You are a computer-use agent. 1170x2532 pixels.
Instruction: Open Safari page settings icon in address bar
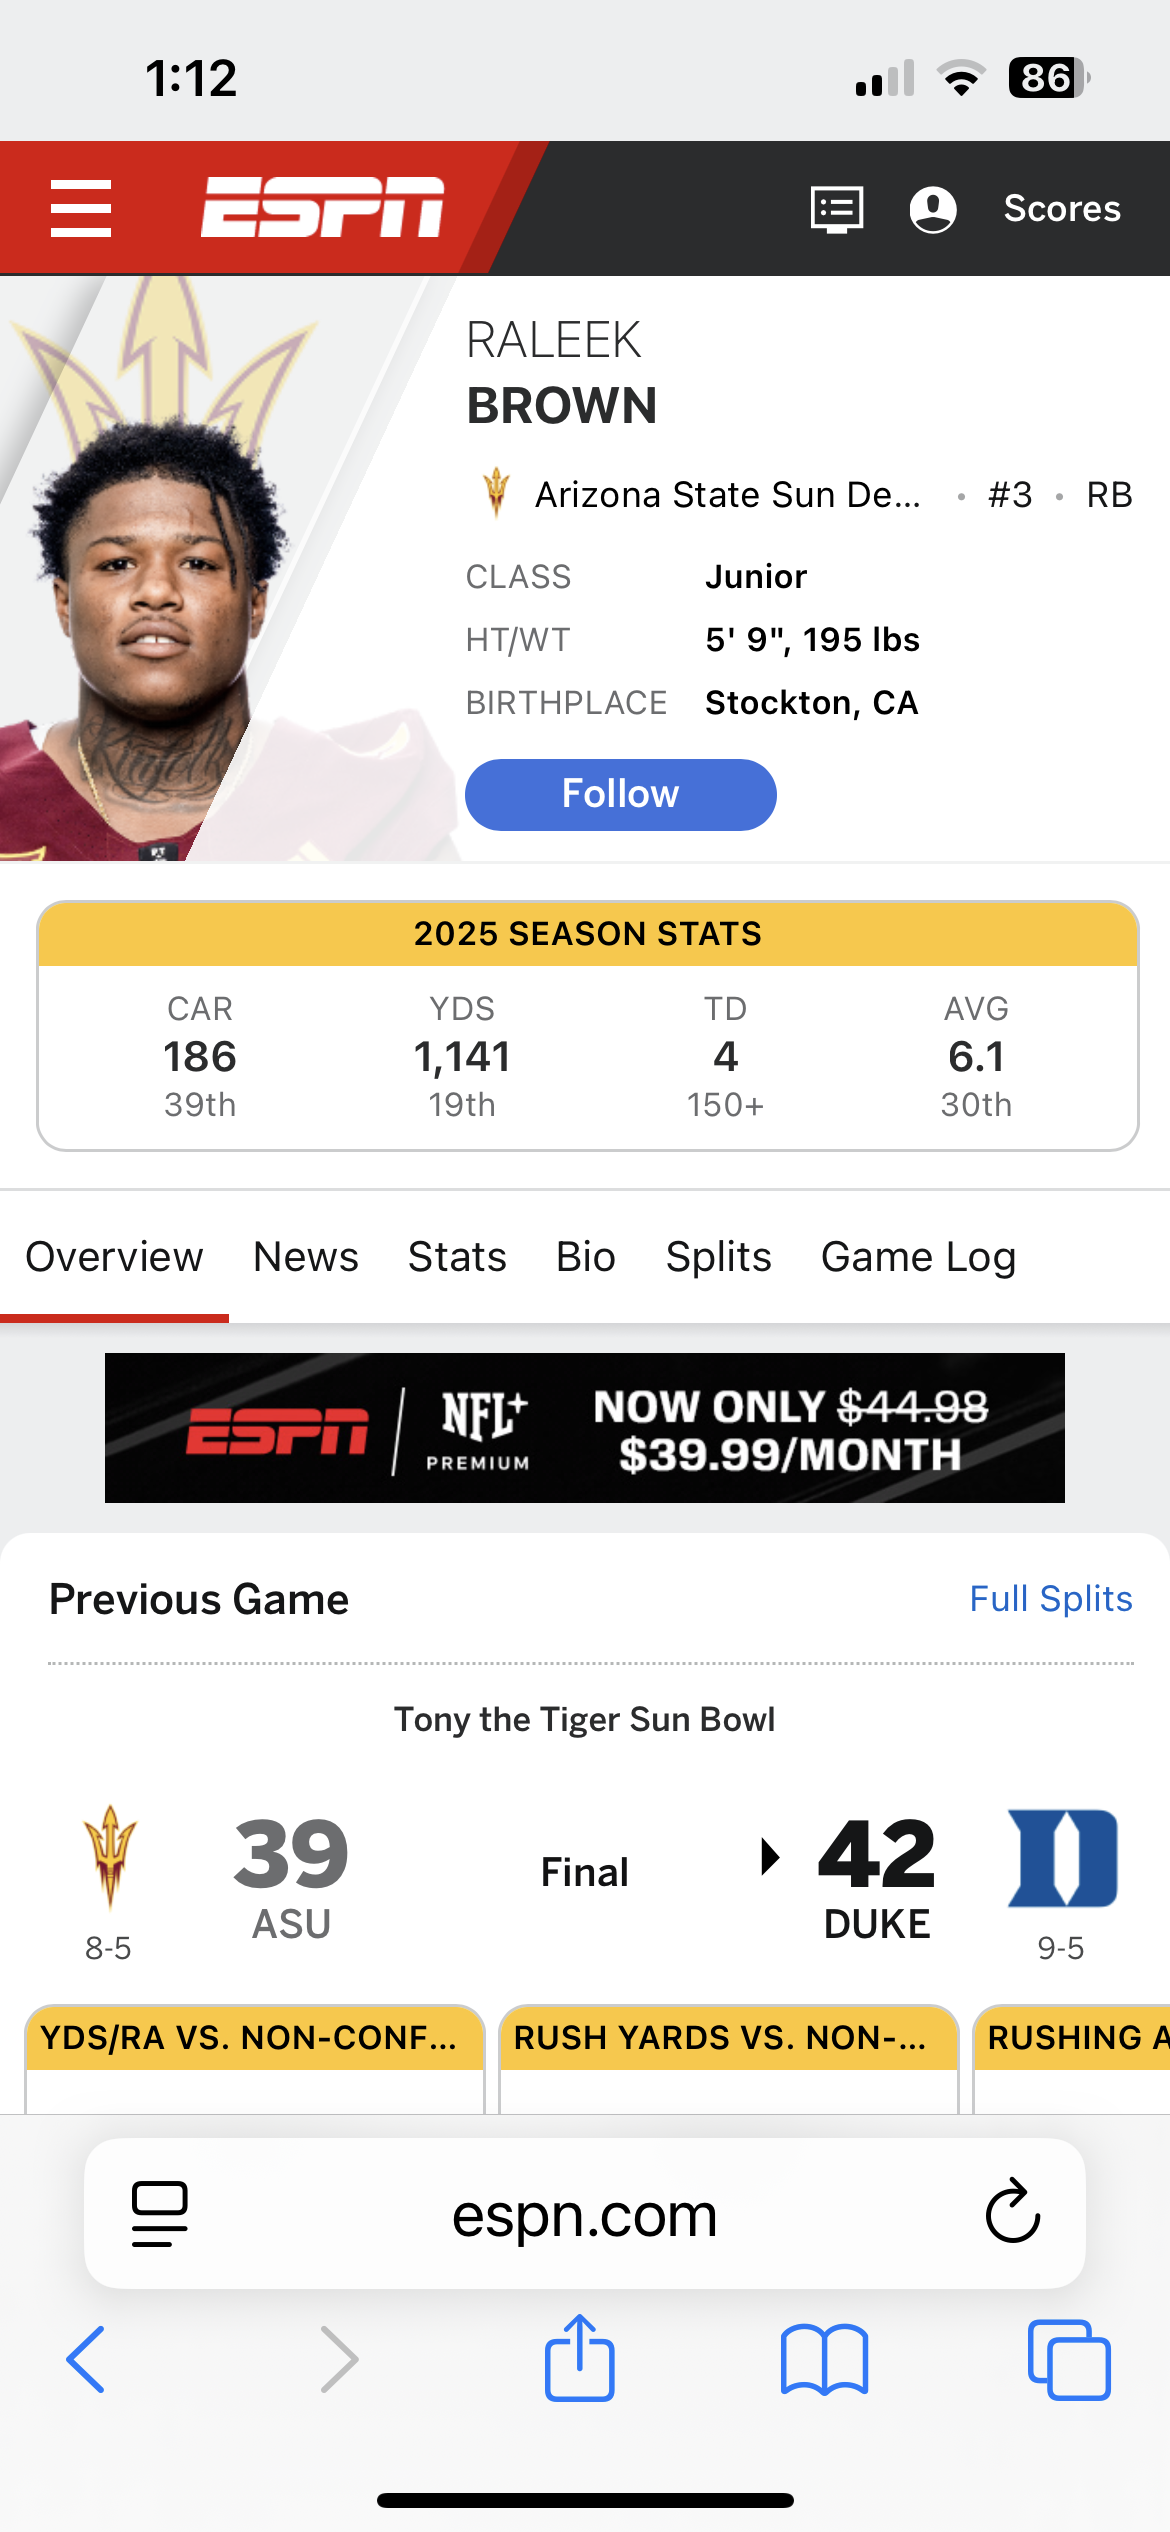(160, 2213)
